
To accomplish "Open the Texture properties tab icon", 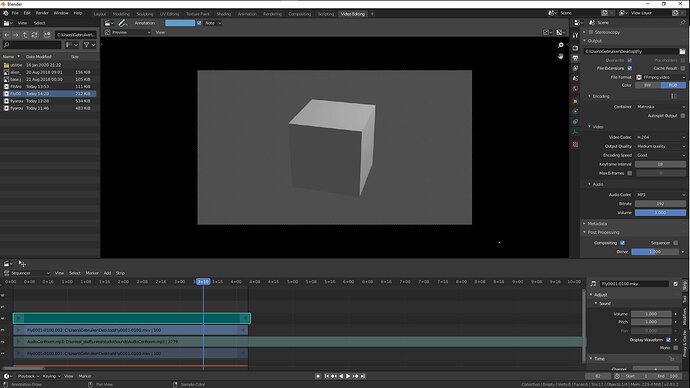I will [x=575, y=144].
